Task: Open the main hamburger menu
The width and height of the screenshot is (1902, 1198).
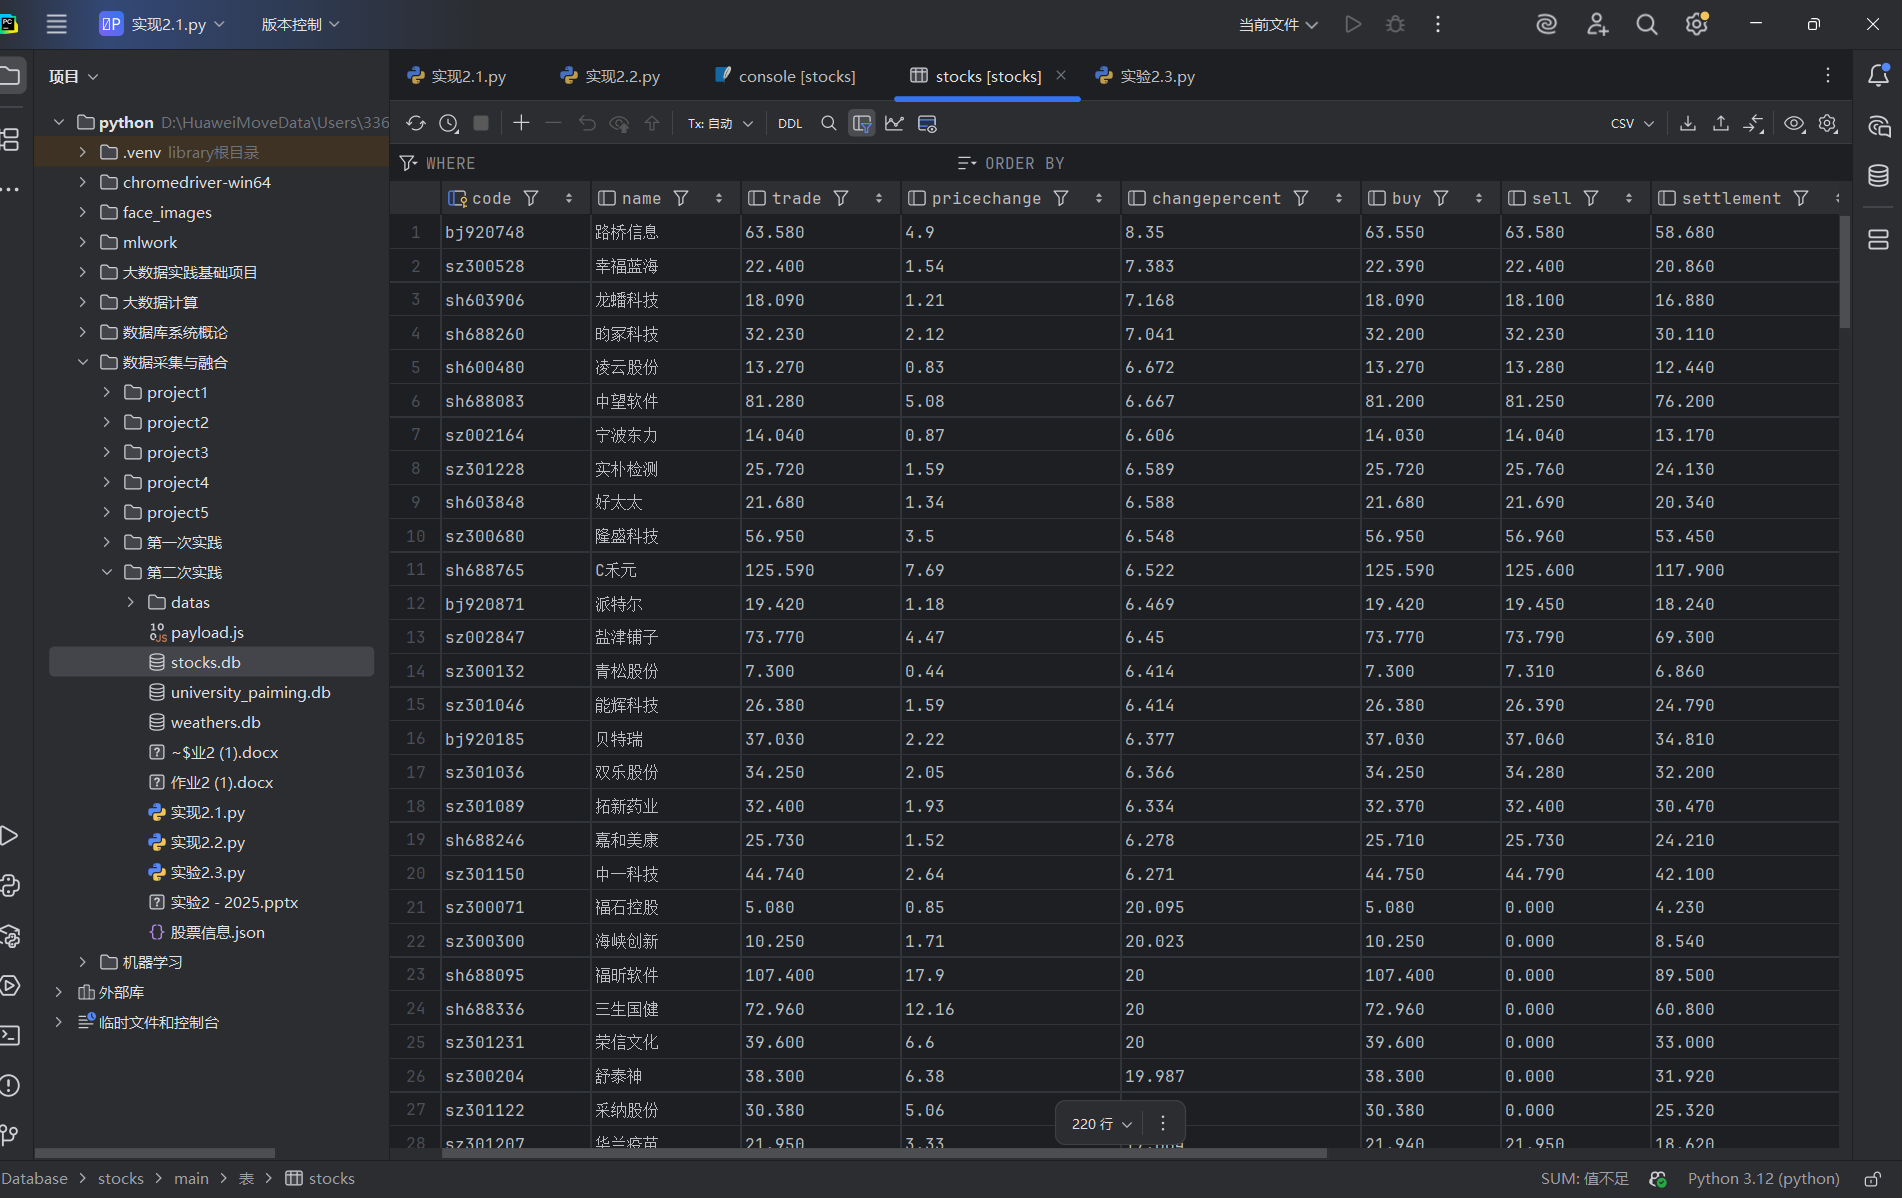Action: click(57, 24)
